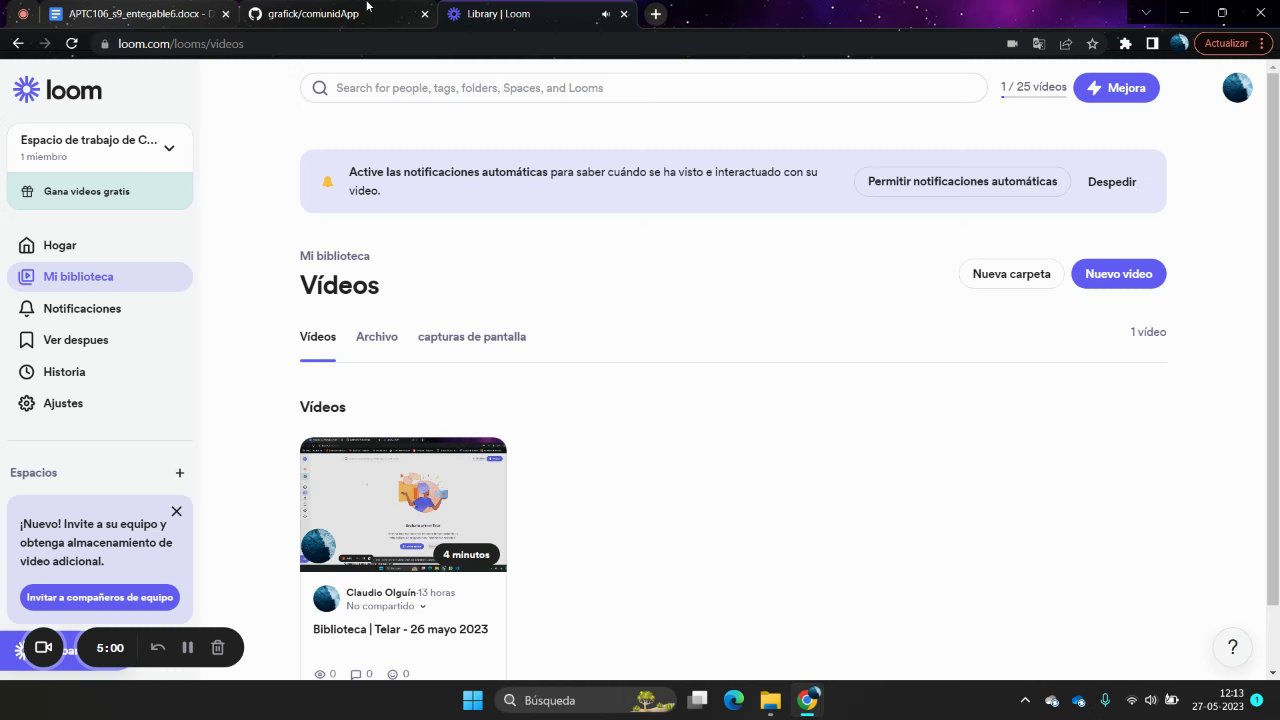Image resolution: width=1280 pixels, height=720 pixels.
Task: Click the search magnifier icon
Action: tap(320, 88)
